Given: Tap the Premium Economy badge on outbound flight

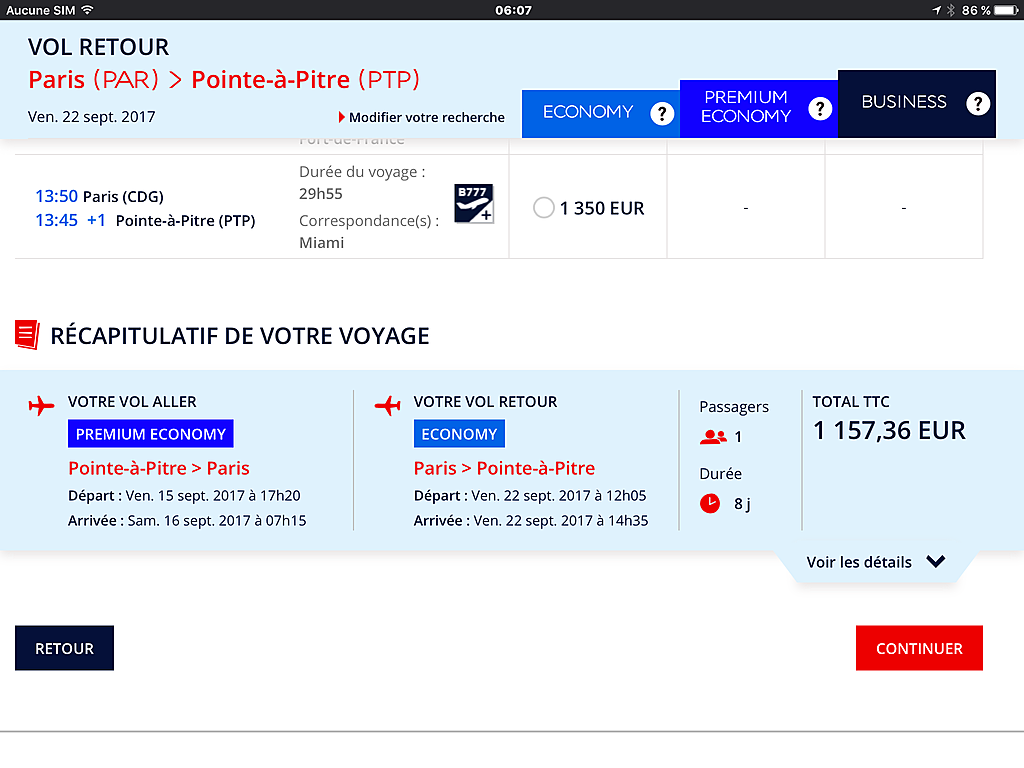Looking at the screenshot, I should [151, 434].
